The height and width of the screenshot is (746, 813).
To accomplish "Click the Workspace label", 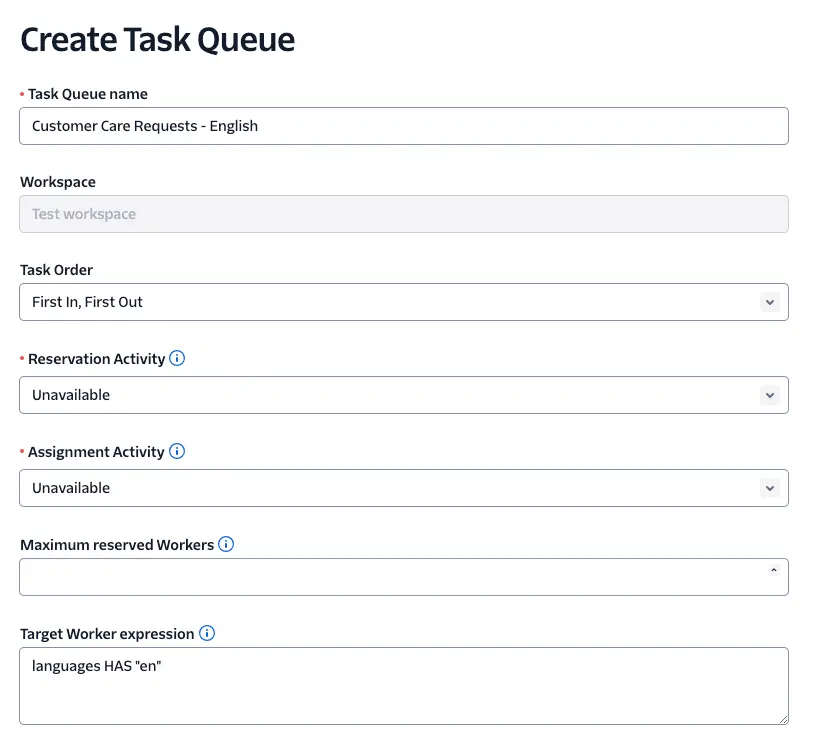I will tap(58, 182).
